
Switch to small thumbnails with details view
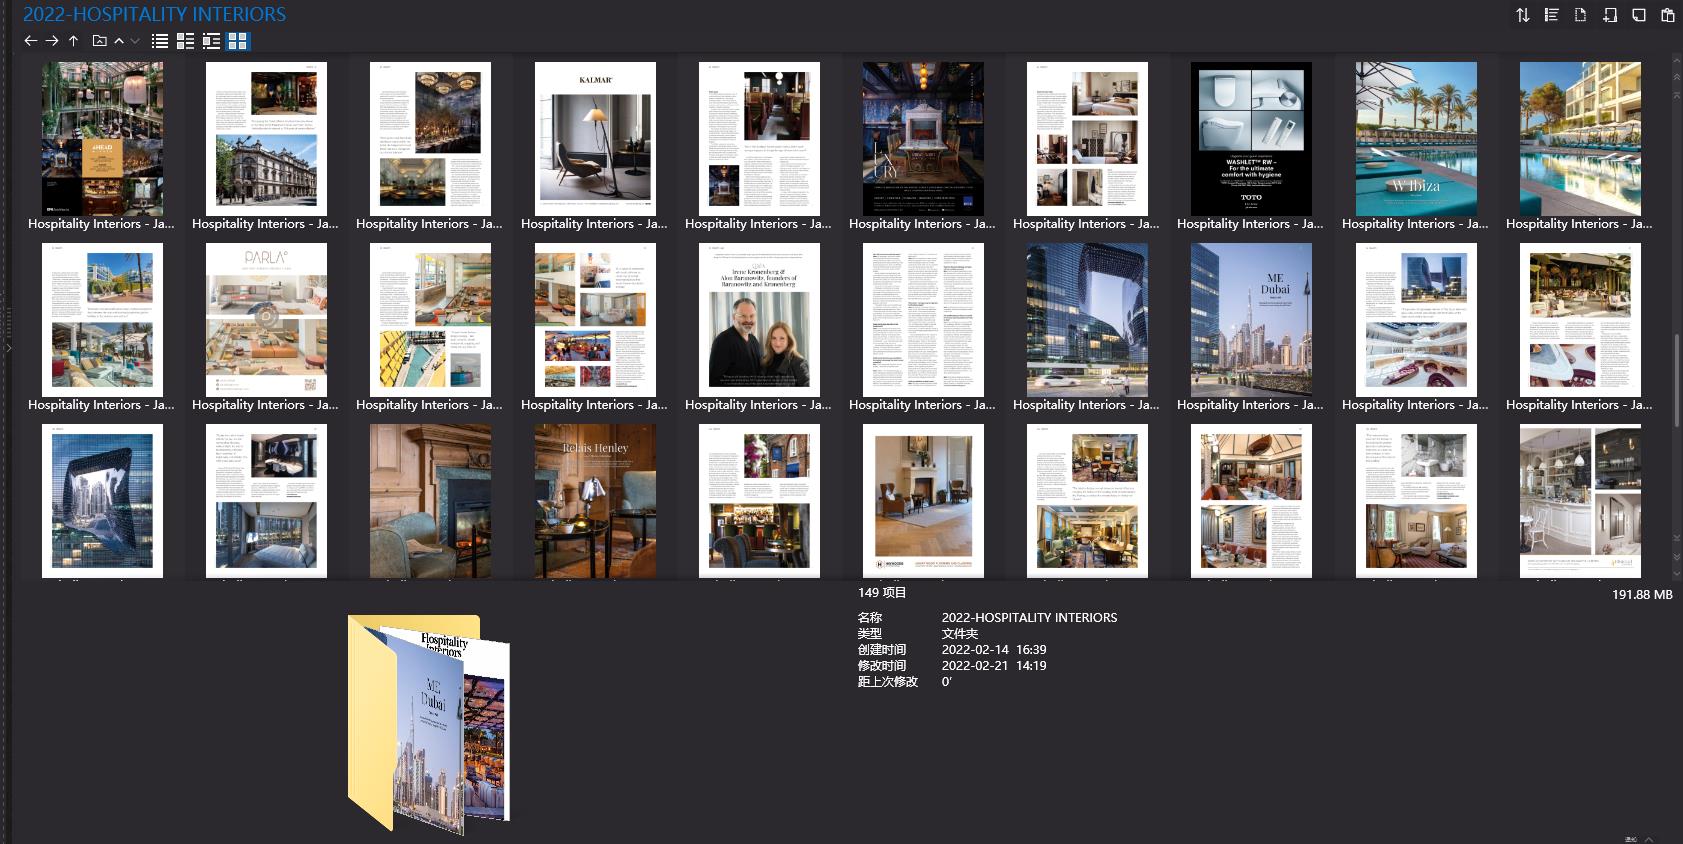[186, 41]
